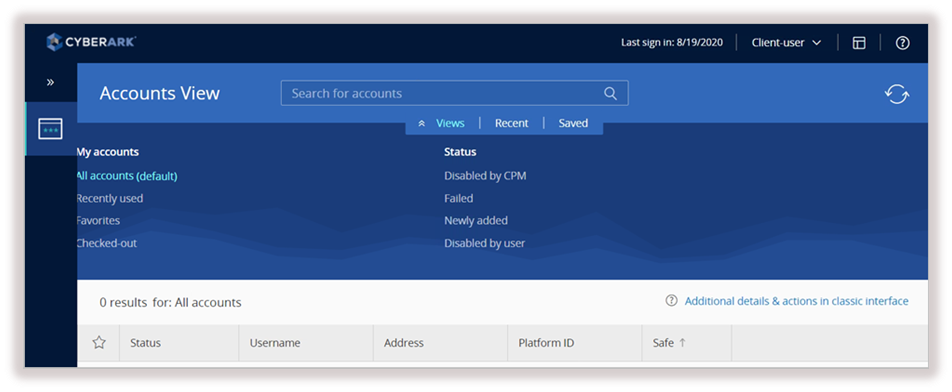Image resolution: width=952 pixels, height=392 pixels.
Task: Expand the sidebar with double-chevron icon
Action: point(50,82)
